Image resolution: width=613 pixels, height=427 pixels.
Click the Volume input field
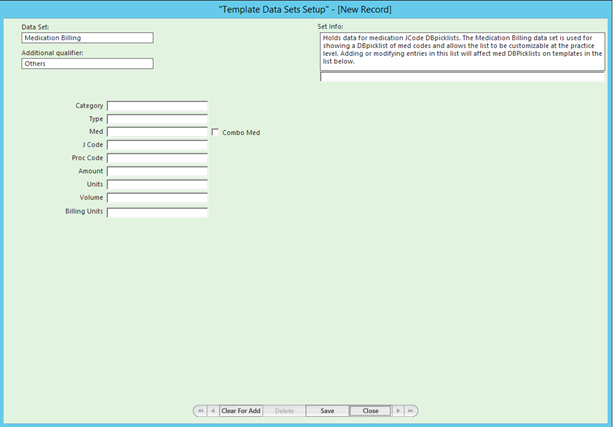click(x=157, y=197)
